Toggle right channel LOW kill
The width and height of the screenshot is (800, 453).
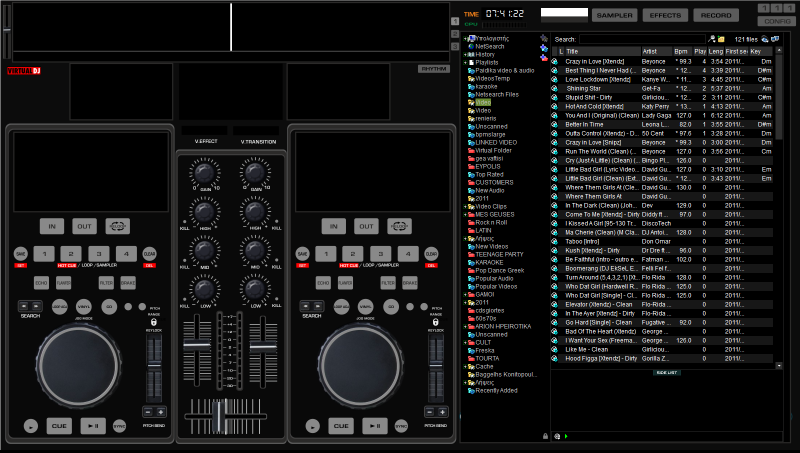coord(277,300)
